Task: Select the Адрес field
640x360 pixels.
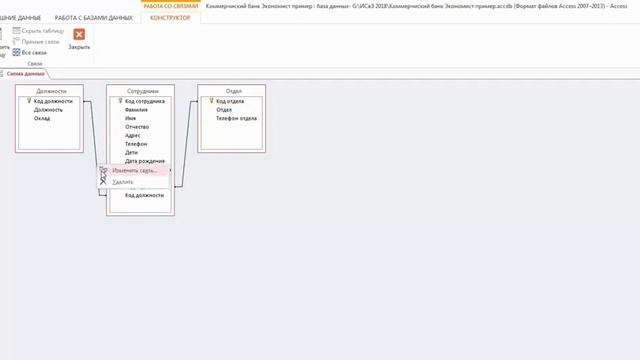Action: (x=133, y=136)
